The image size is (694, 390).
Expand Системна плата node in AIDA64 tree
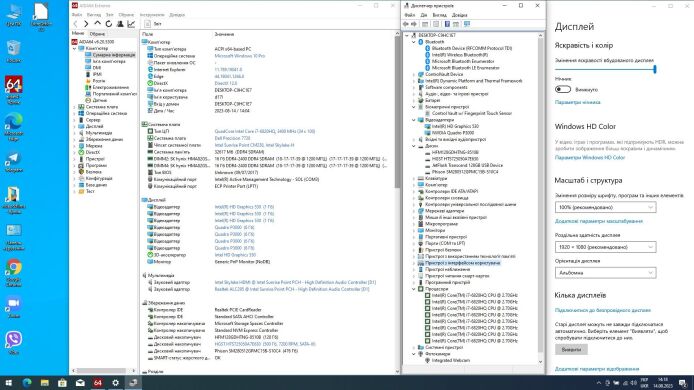[x=74, y=107]
